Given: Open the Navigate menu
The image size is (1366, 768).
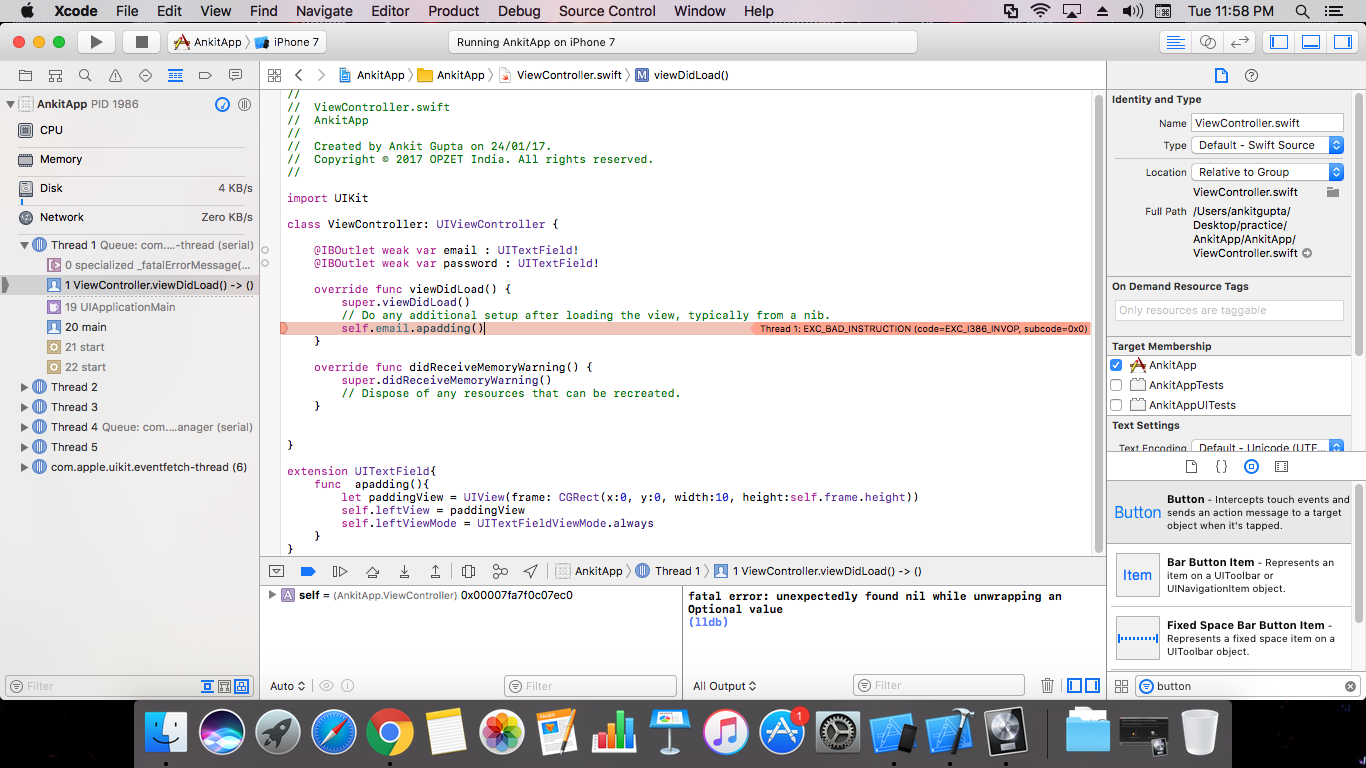Looking at the screenshot, I should 324,11.
